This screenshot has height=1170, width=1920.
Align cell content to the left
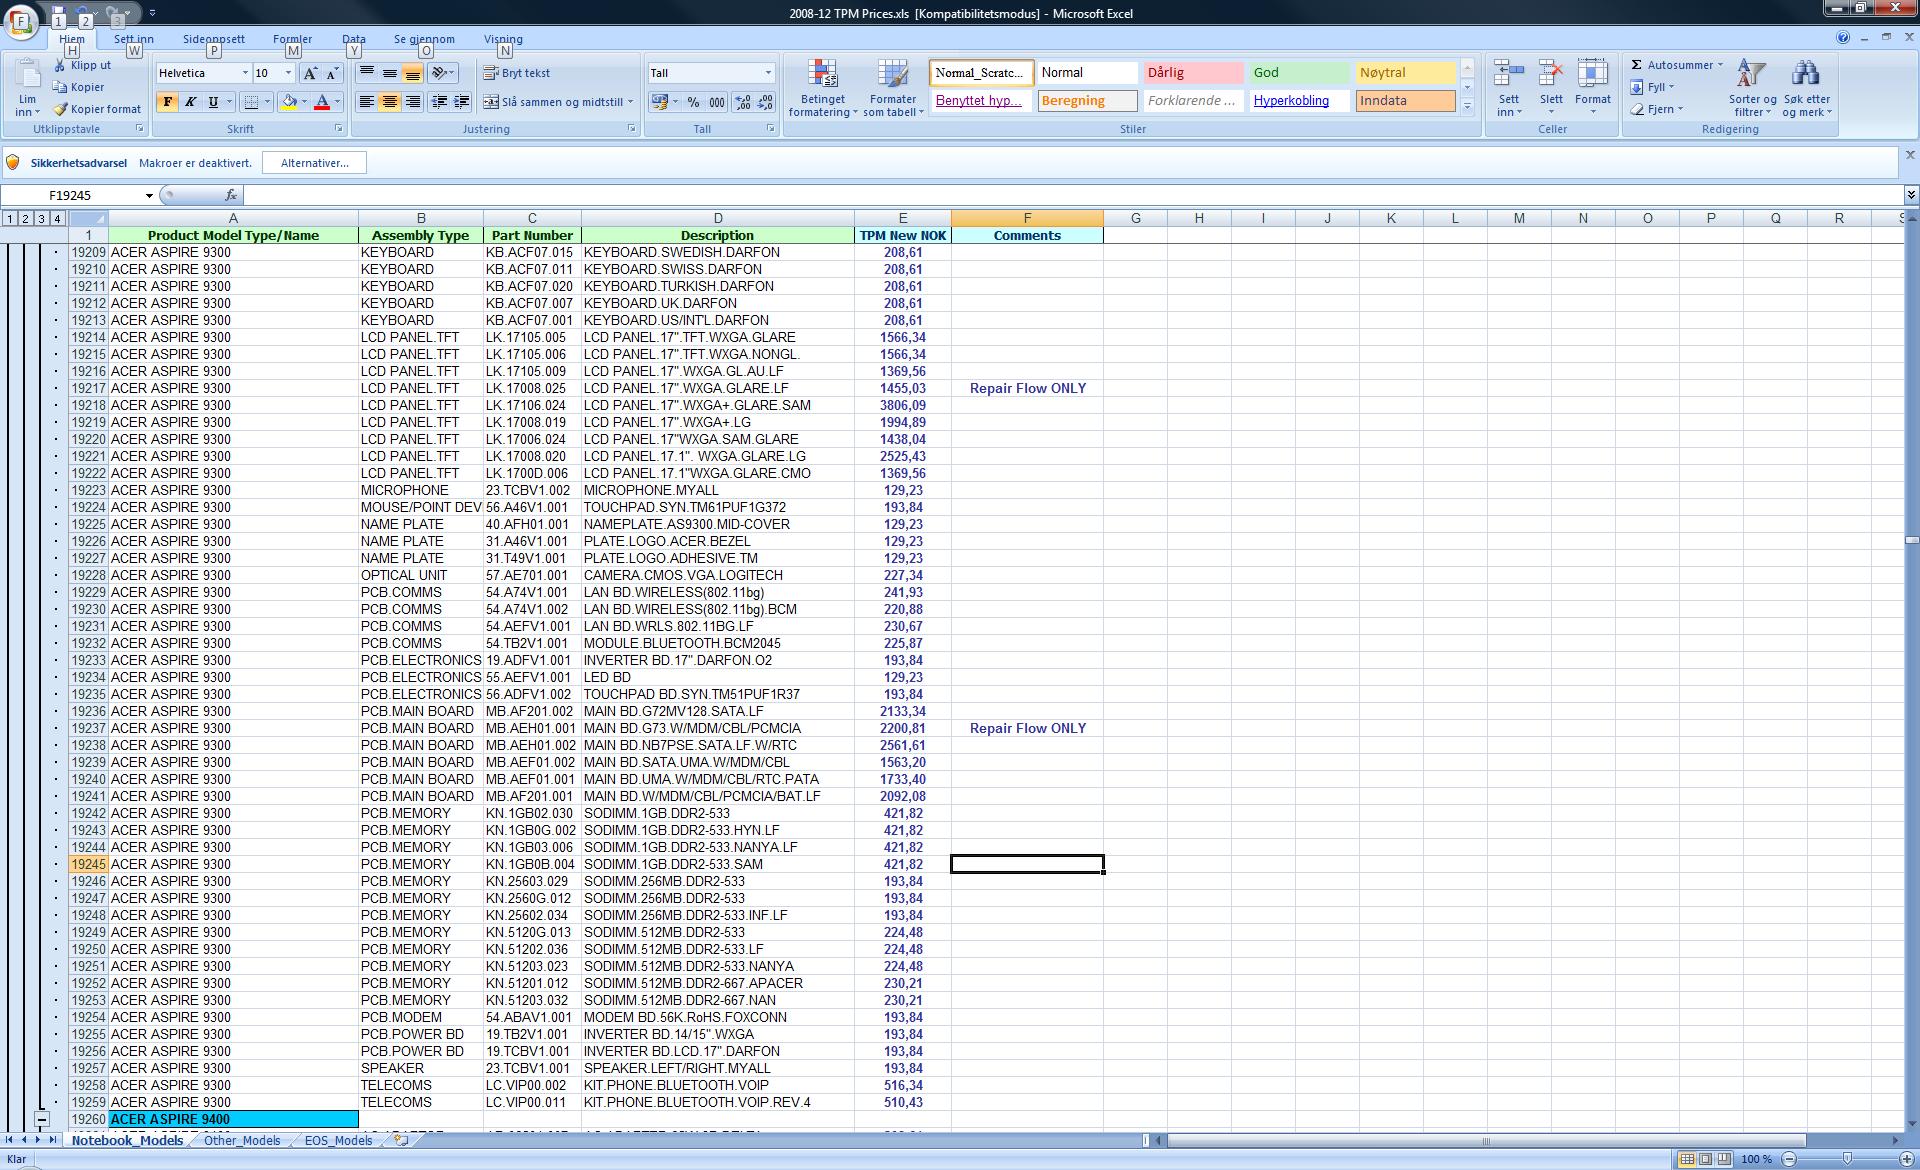click(367, 102)
